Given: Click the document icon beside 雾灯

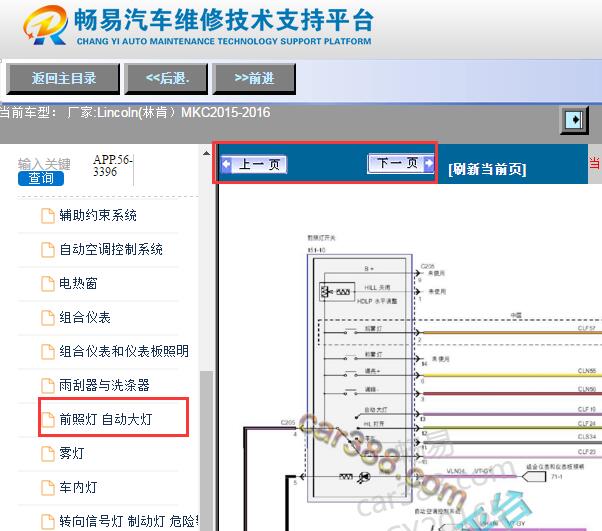Looking at the screenshot, I should (48, 454).
